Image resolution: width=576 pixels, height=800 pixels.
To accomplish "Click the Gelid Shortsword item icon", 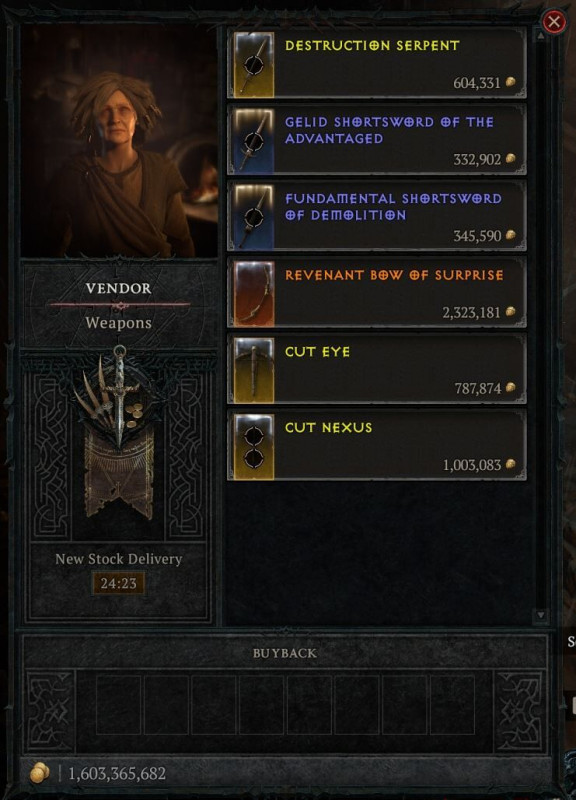I will [x=254, y=141].
